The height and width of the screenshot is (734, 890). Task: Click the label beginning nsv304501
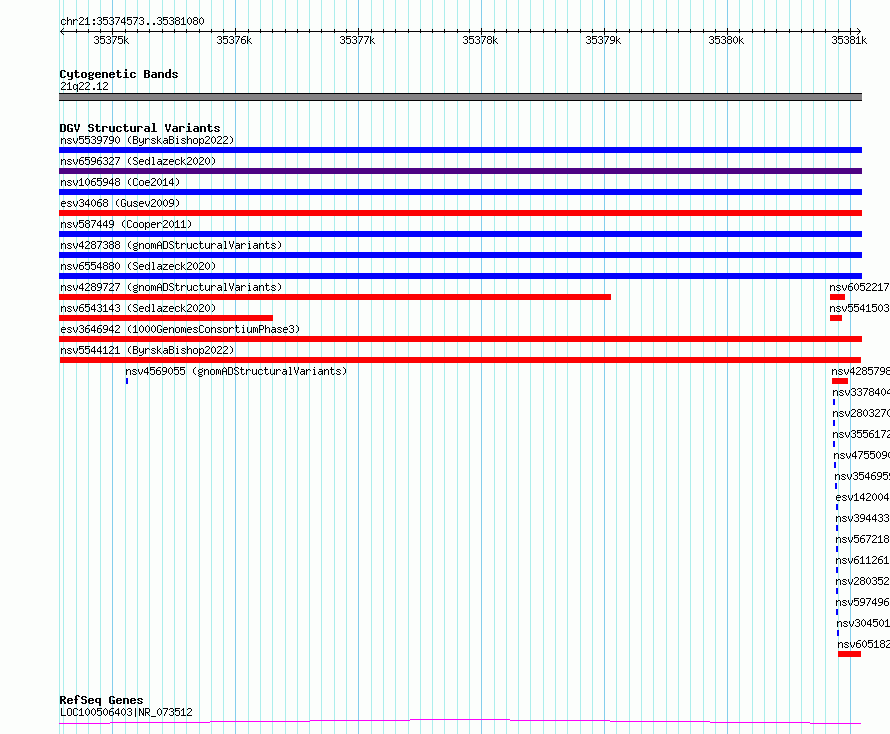point(863,623)
